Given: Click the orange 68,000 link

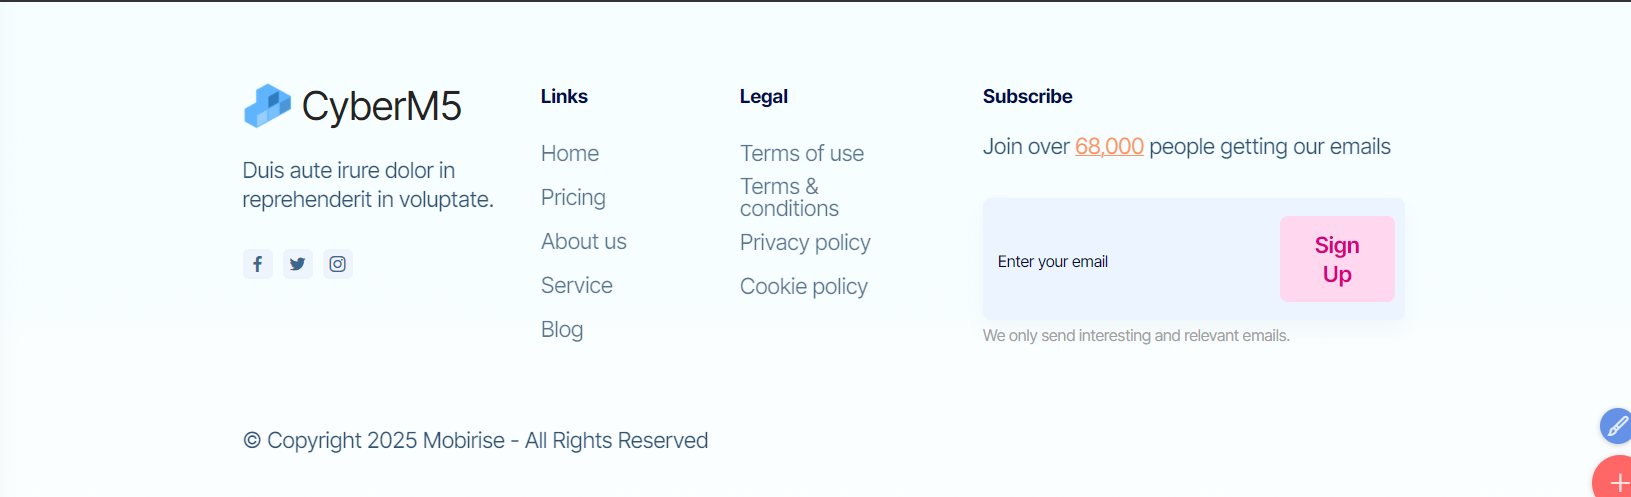Looking at the screenshot, I should click(x=1109, y=147).
